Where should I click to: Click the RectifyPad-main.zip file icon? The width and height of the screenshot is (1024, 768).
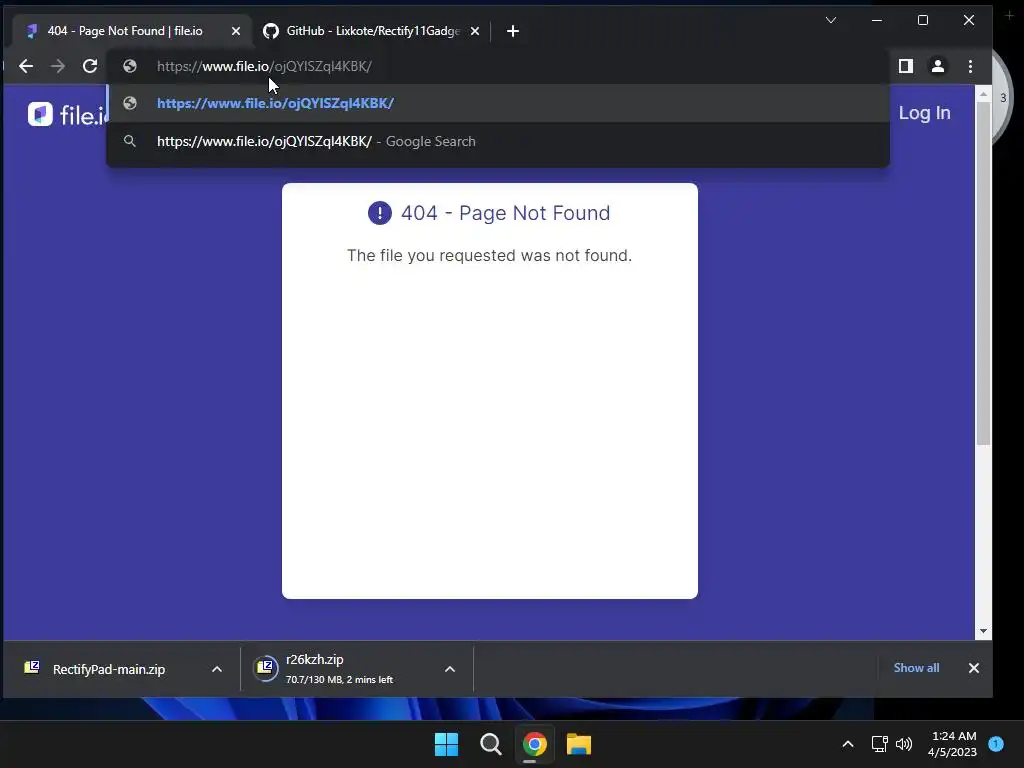tap(32, 667)
